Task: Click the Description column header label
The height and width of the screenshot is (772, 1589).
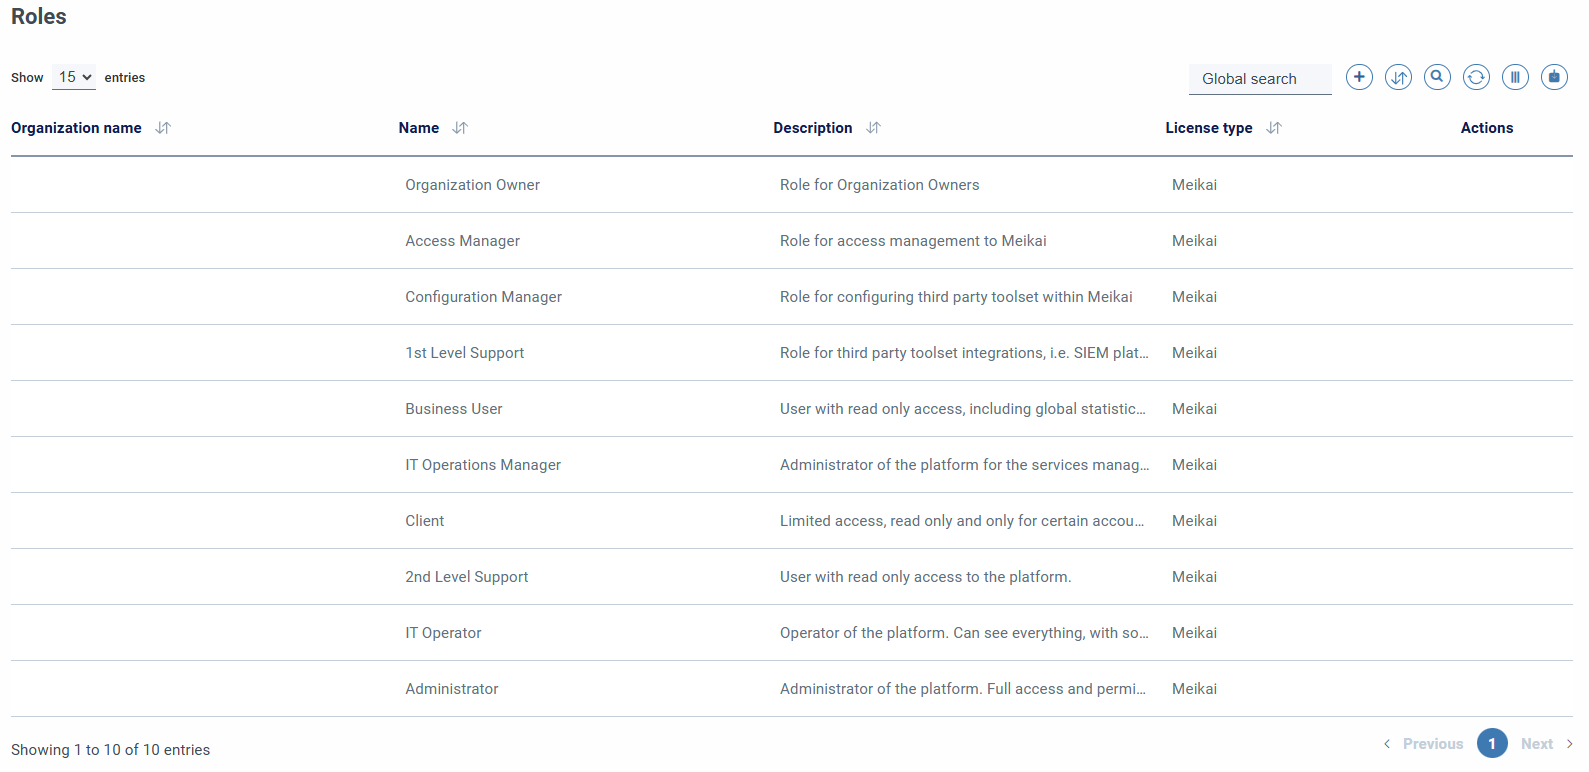Action: point(812,128)
